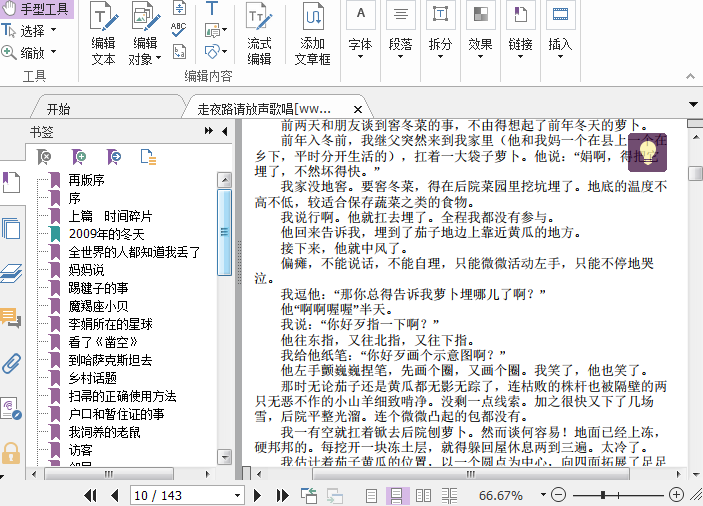This screenshot has width=703, height=506.
Task: Open the zoom percentage dropdown arrow
Action: [543, 495]
